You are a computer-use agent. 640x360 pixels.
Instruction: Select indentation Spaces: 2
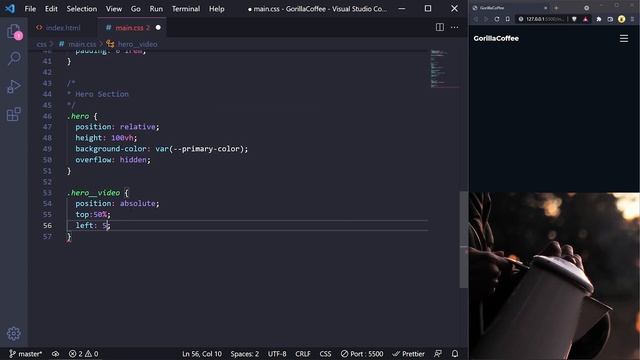point(244,354)
